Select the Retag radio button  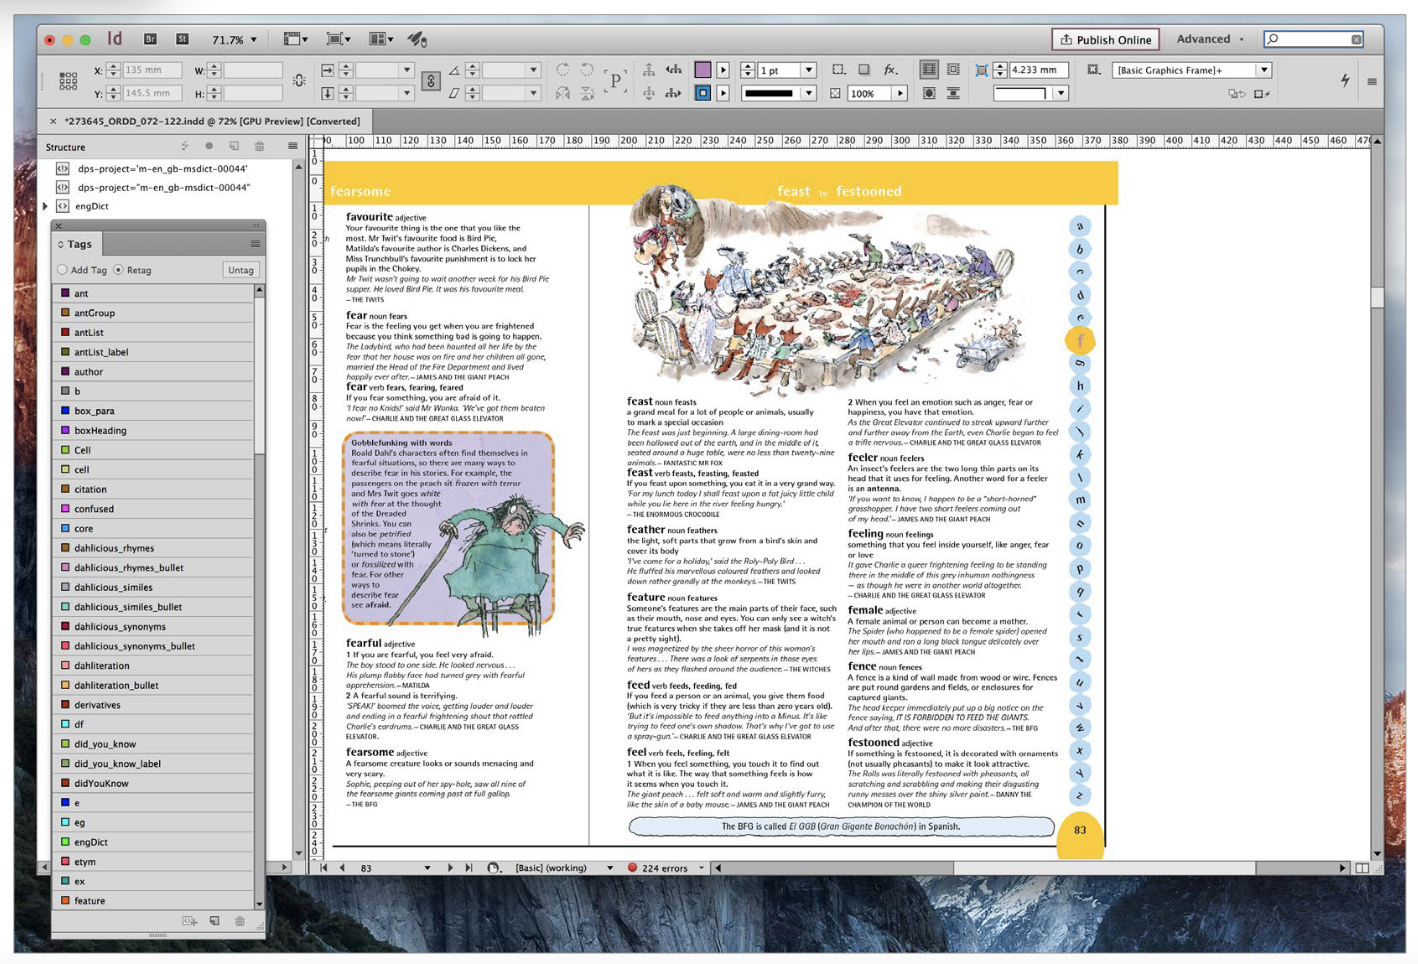click(119, 270)
